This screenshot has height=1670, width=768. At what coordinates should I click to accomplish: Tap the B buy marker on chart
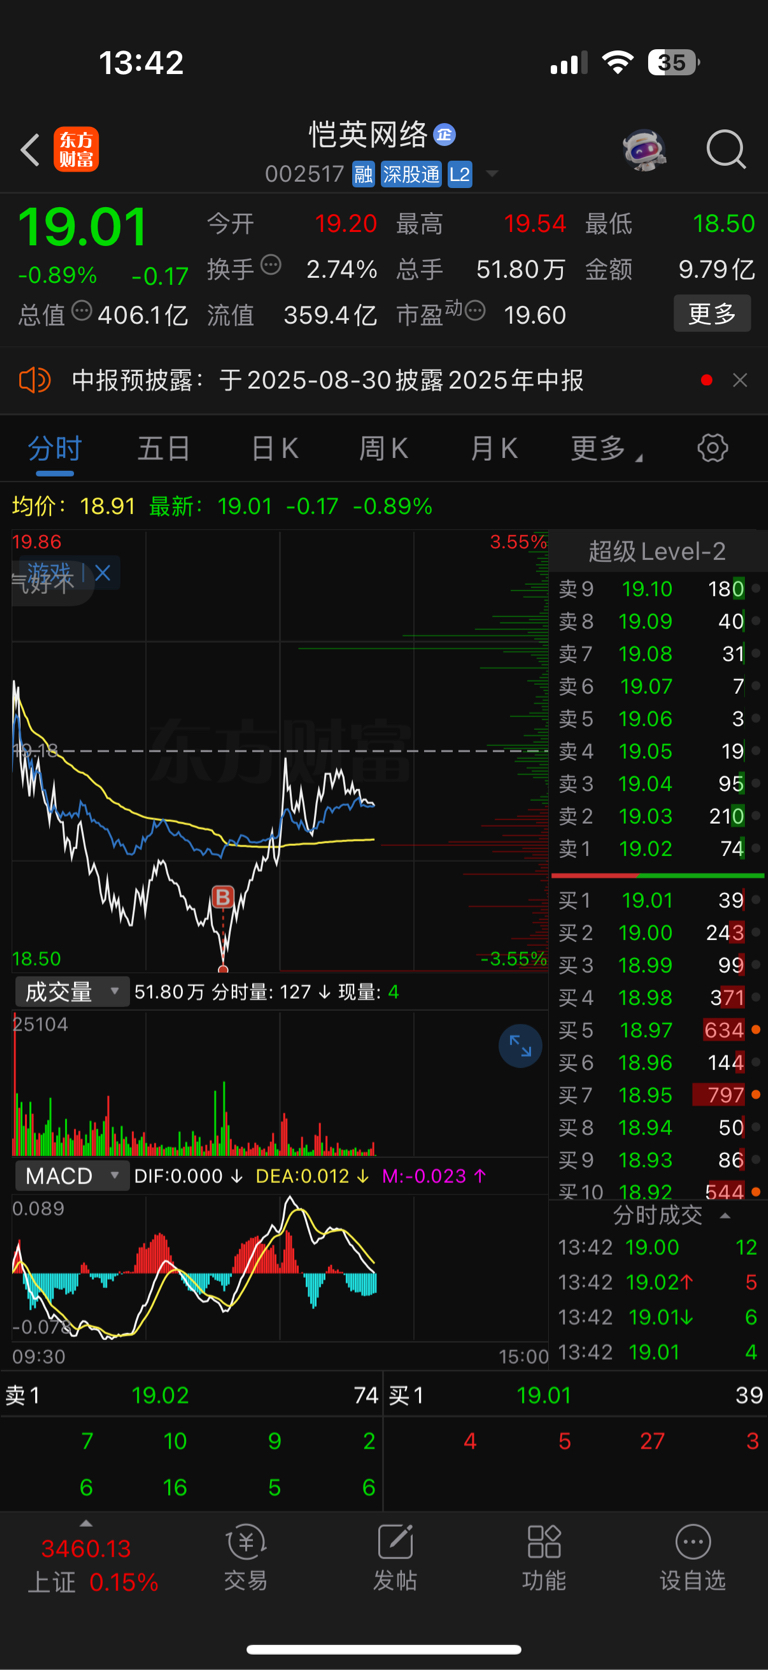(223, 897)
